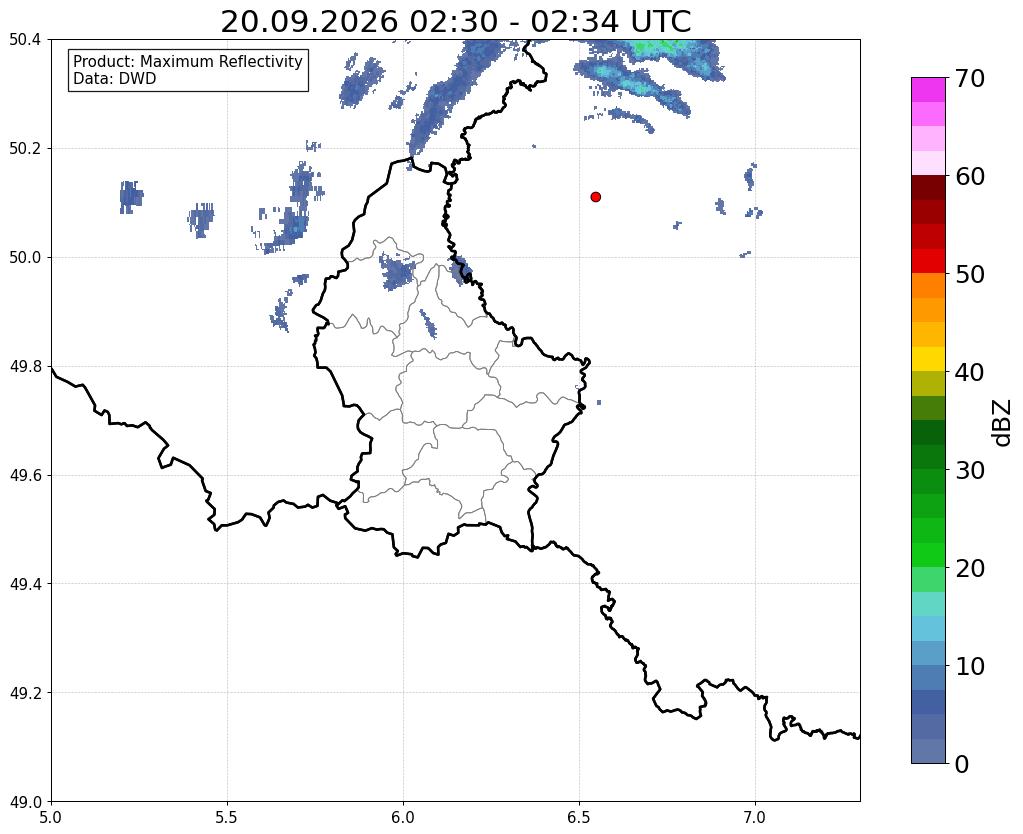1023x834 pixels.
Task: Click the red station marker dot
Action: point(595,196)
